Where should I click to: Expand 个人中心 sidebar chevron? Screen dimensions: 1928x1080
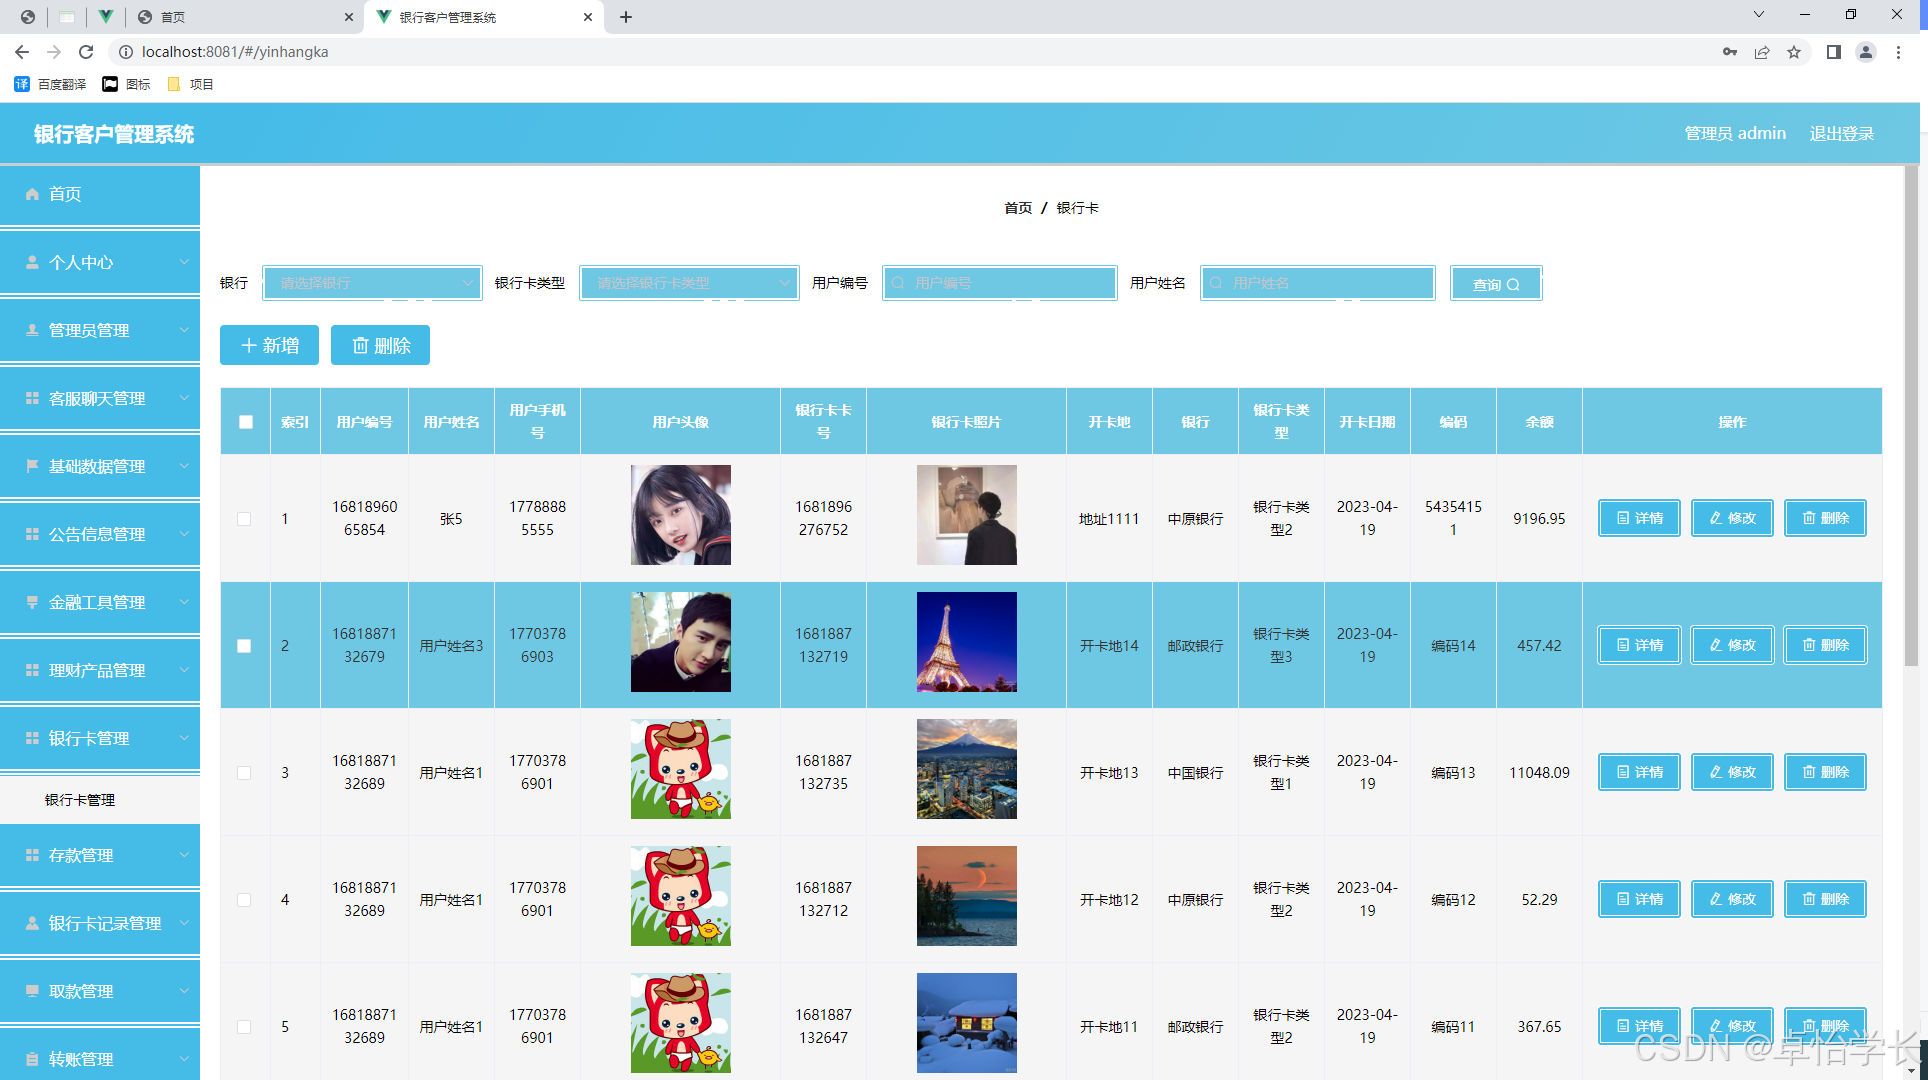pyautogui.click(x=184, y=262)
